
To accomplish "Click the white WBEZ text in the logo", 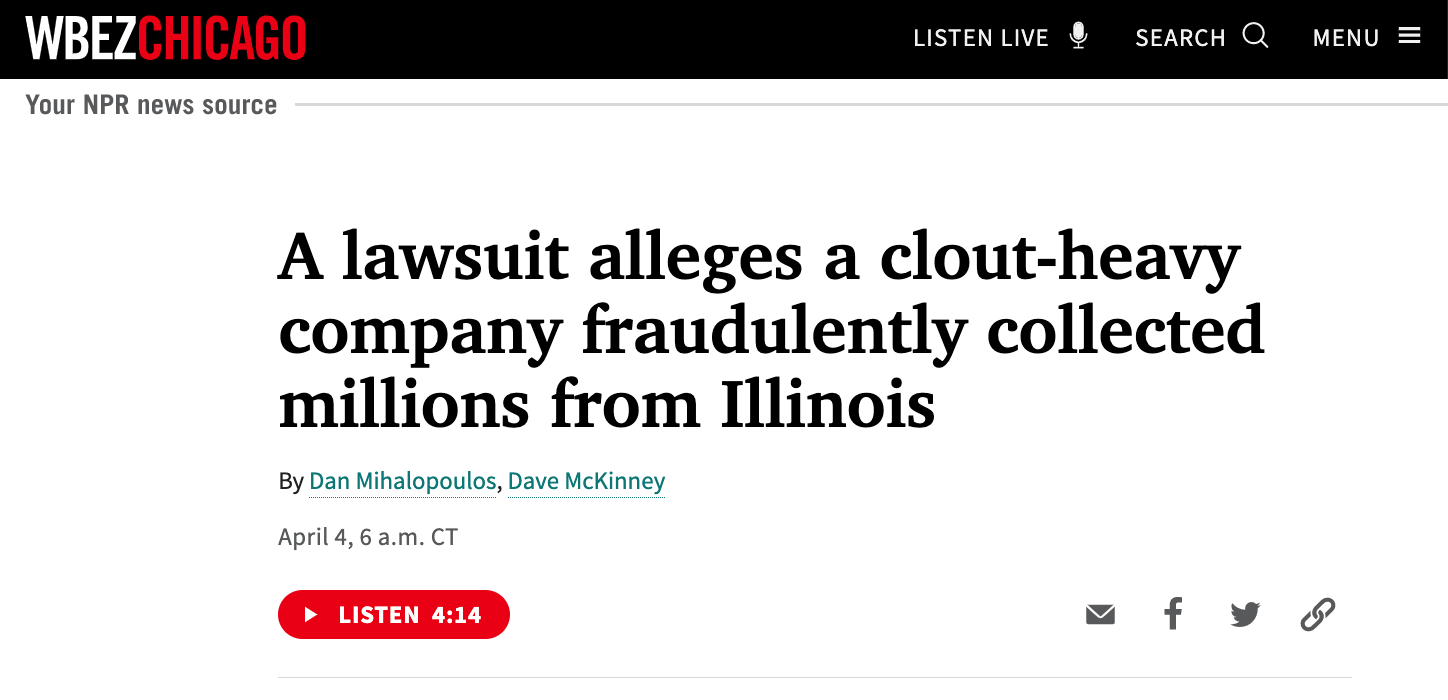I will tap(82, 38).
